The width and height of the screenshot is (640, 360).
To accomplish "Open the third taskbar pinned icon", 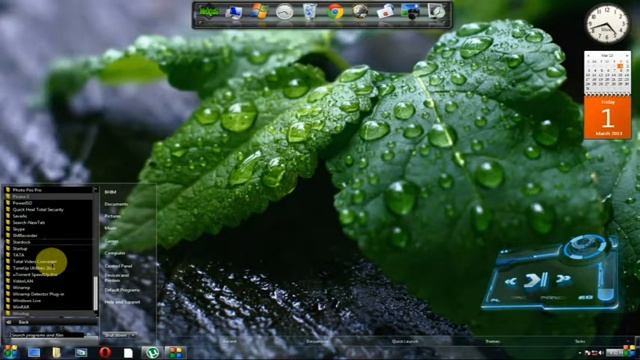I will click(81, 352).
